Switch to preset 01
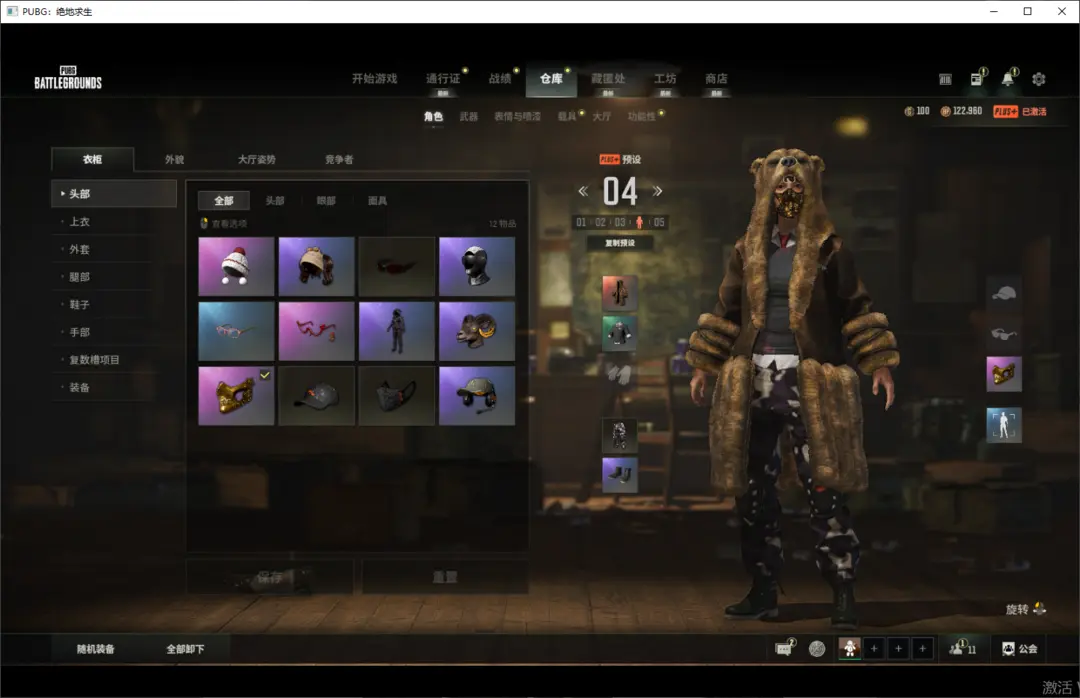 581,223
